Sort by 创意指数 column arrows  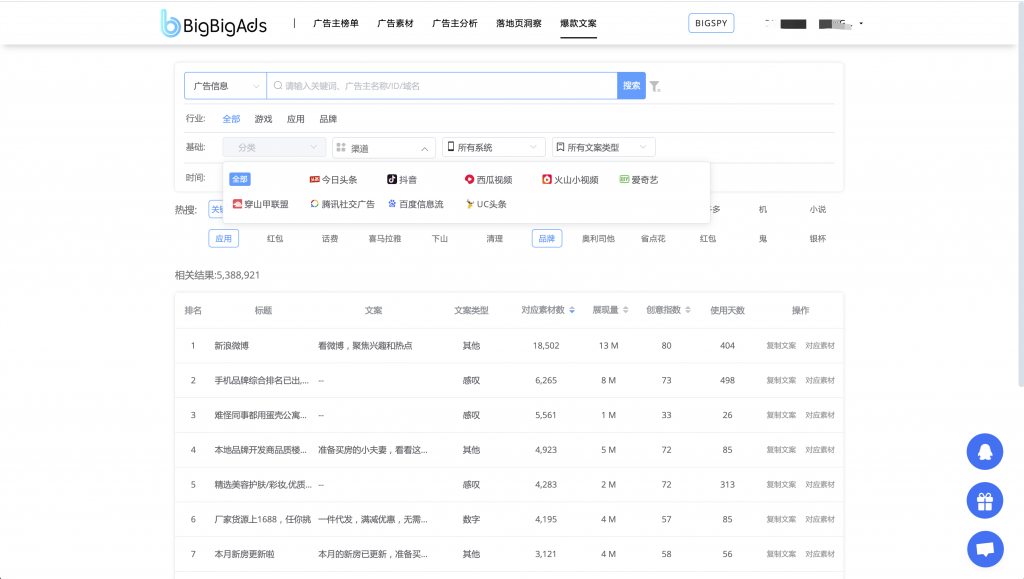pyautogui.click(x=688, y=310)
